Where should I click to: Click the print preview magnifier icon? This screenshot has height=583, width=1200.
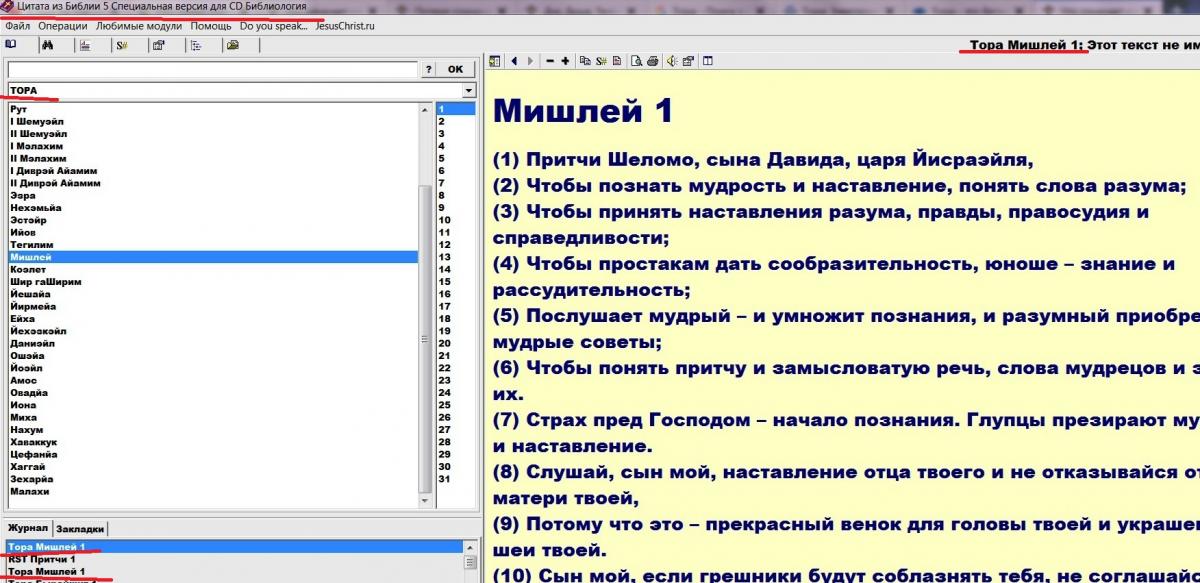pos(636,61)
